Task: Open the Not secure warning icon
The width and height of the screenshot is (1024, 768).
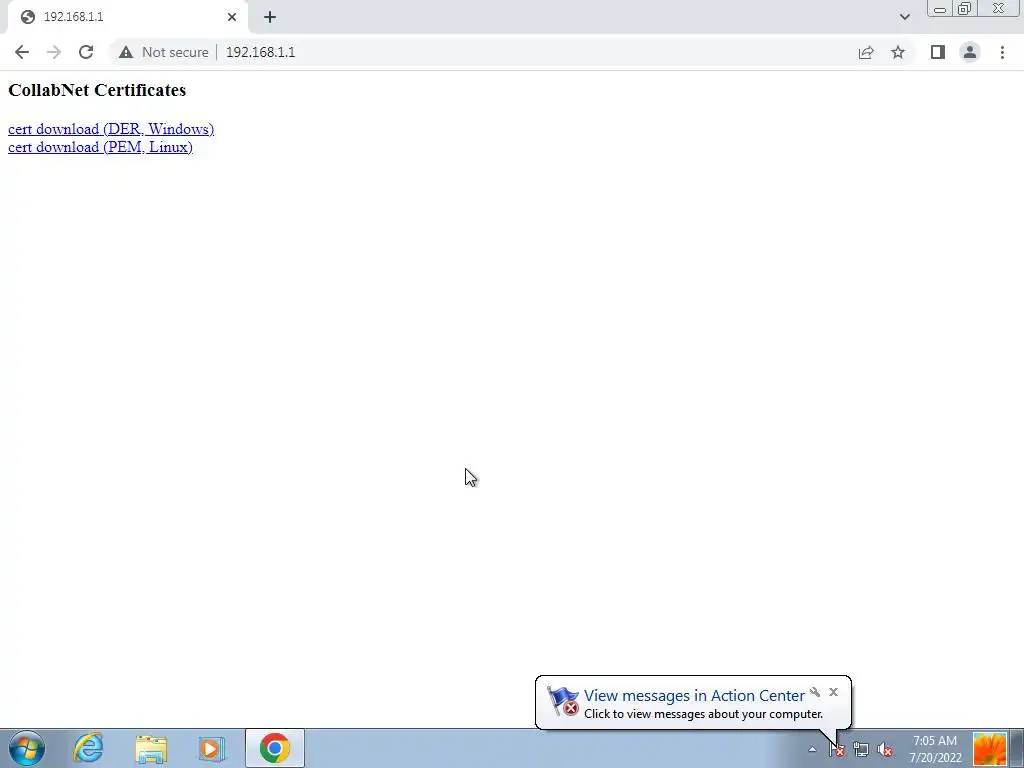Action: tap(126, 52)
